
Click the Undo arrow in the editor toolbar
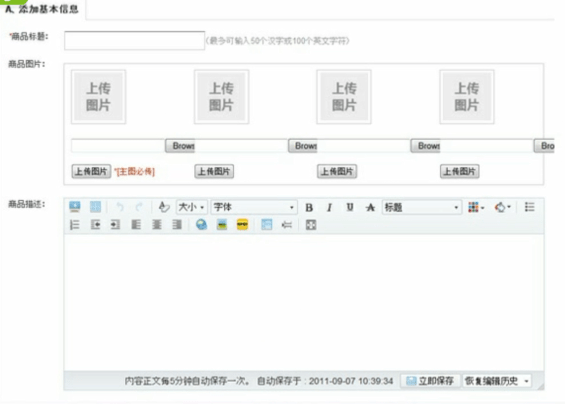point(120,207)
